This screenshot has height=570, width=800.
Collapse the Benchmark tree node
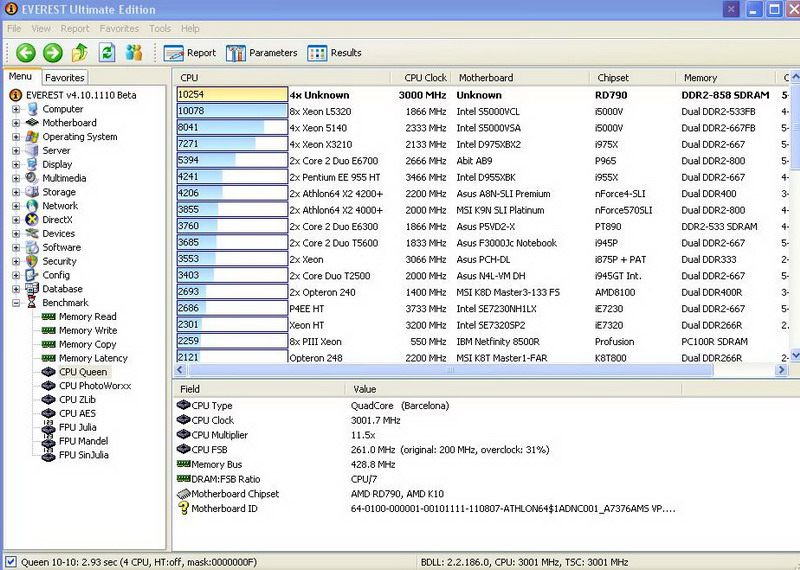[x=16, y=303]
